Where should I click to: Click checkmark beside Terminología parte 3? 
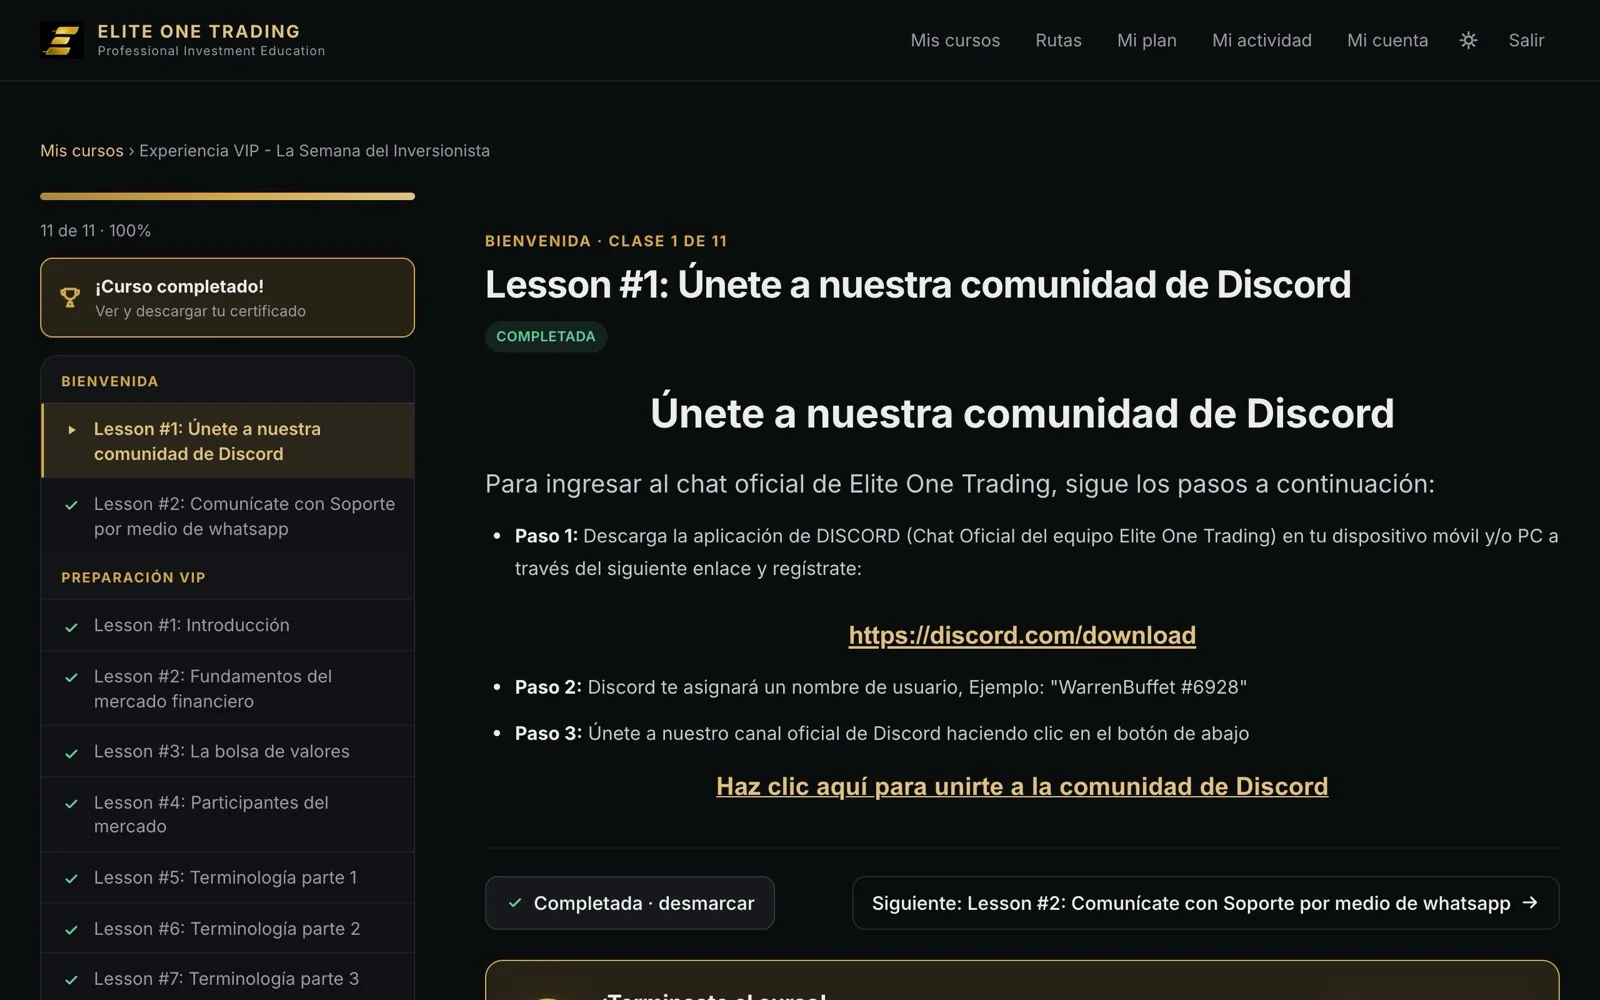pyautogui.click(x=71, y=980)
